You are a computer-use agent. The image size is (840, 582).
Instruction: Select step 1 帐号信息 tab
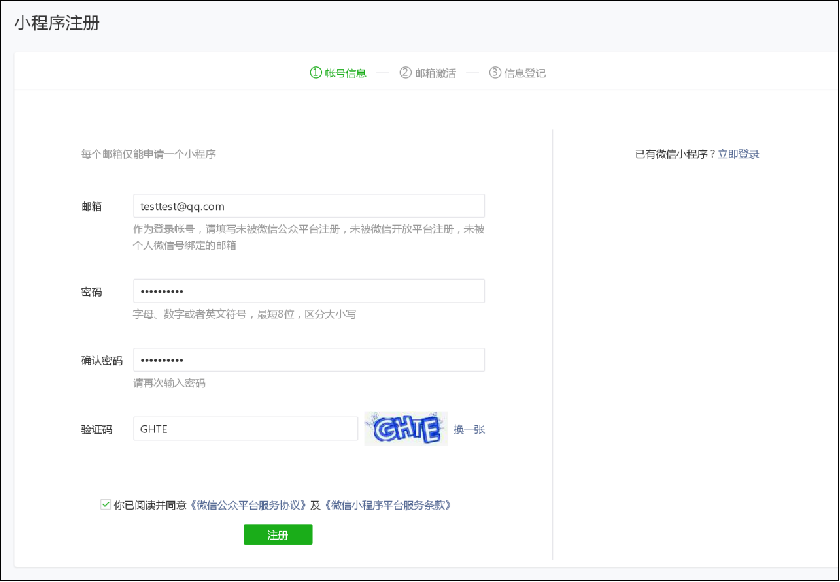point(338,73)
